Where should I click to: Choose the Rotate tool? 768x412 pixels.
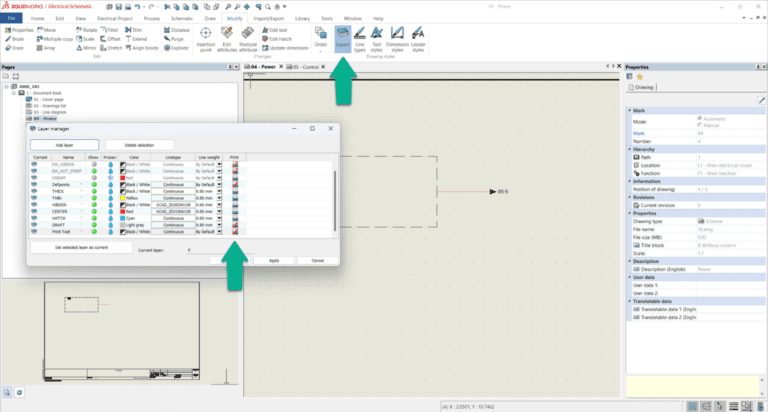[87, 30]
